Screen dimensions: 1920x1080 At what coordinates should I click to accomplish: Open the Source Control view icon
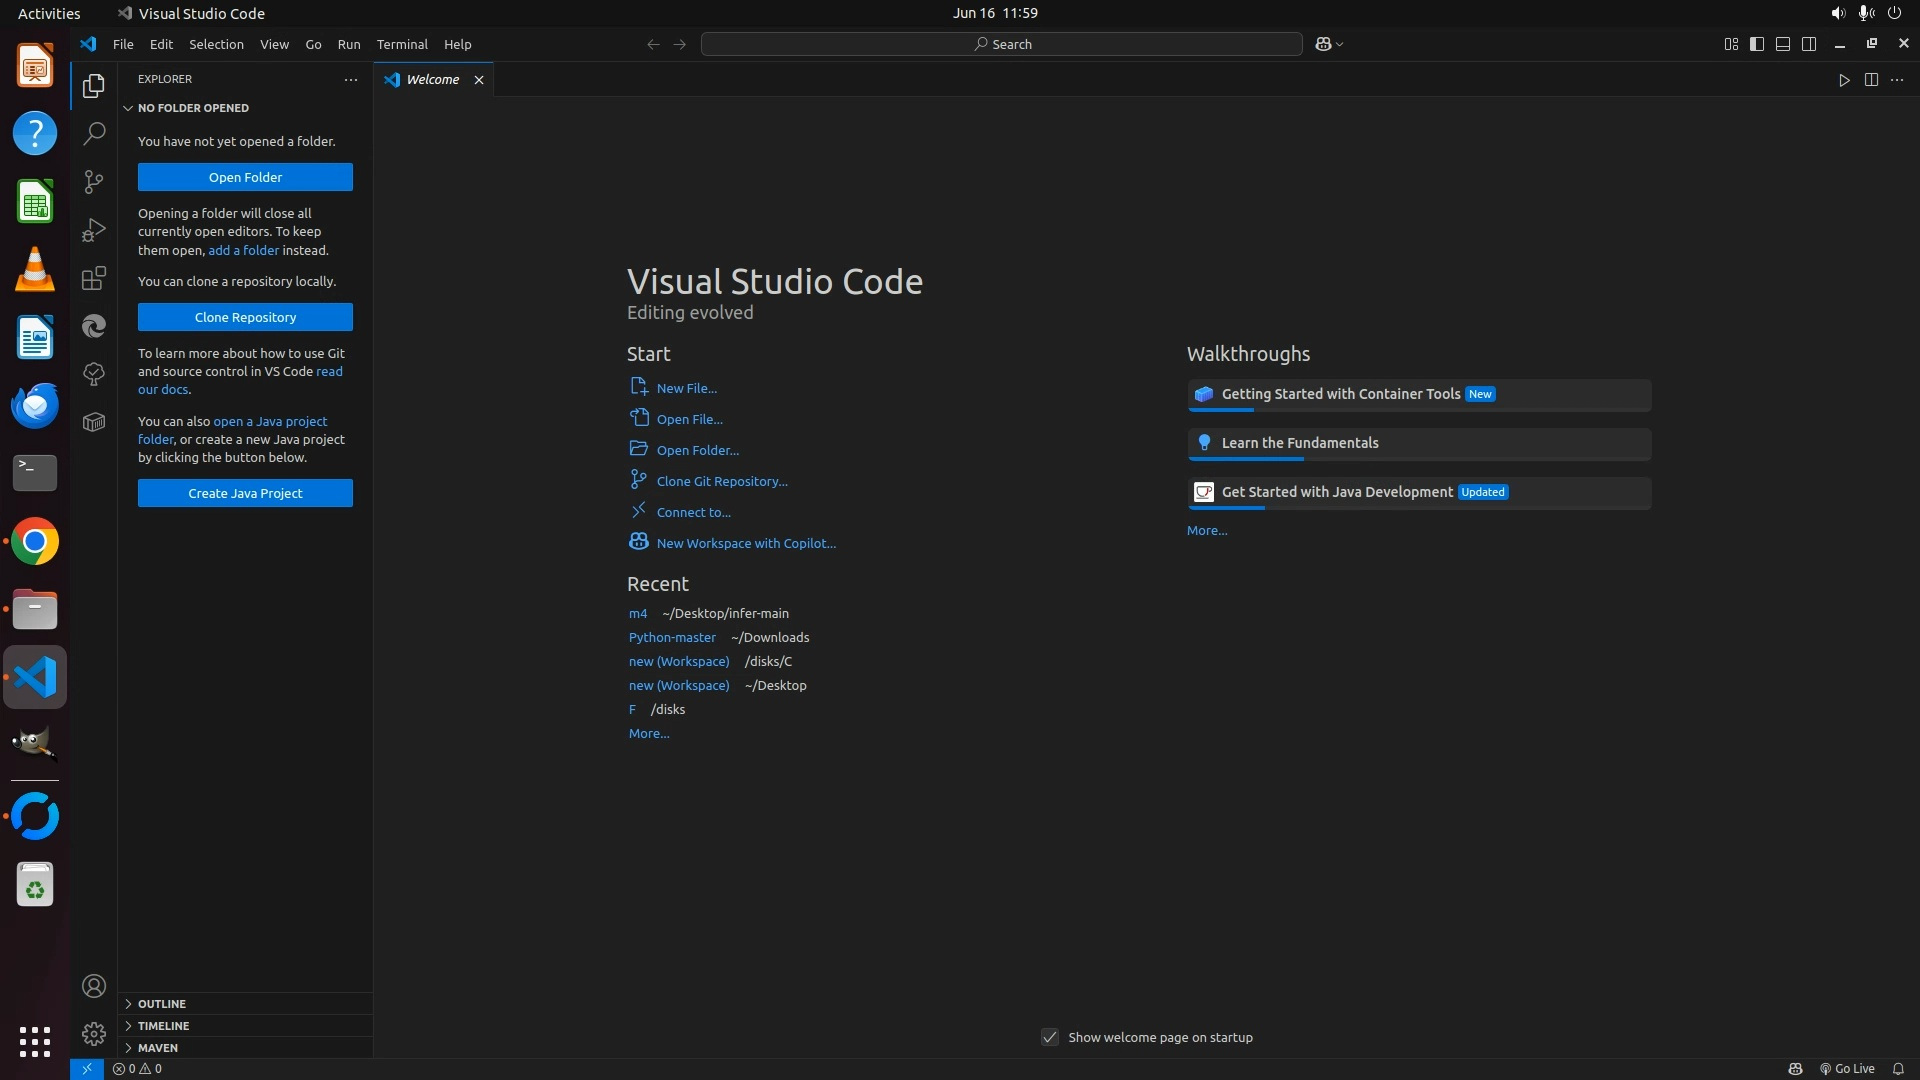(94, 181)
